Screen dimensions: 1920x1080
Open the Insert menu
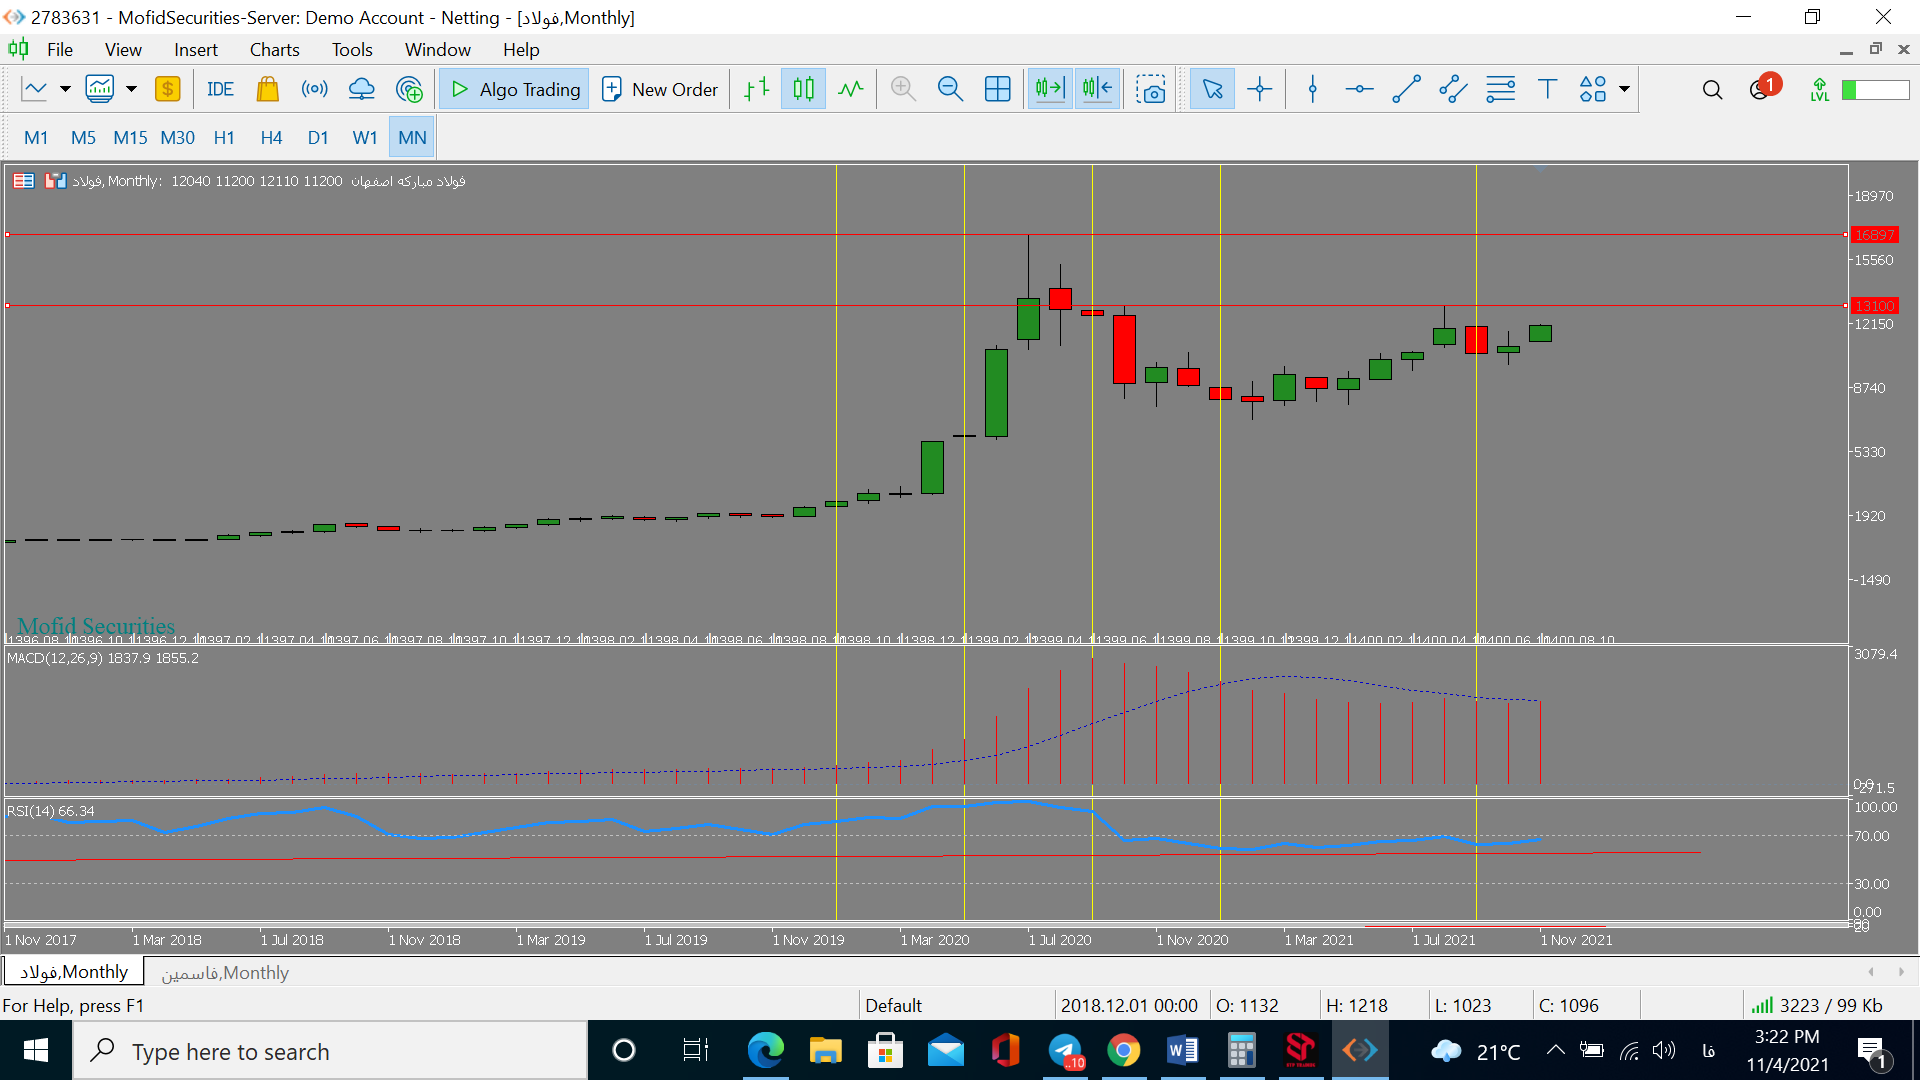point(195,50)
